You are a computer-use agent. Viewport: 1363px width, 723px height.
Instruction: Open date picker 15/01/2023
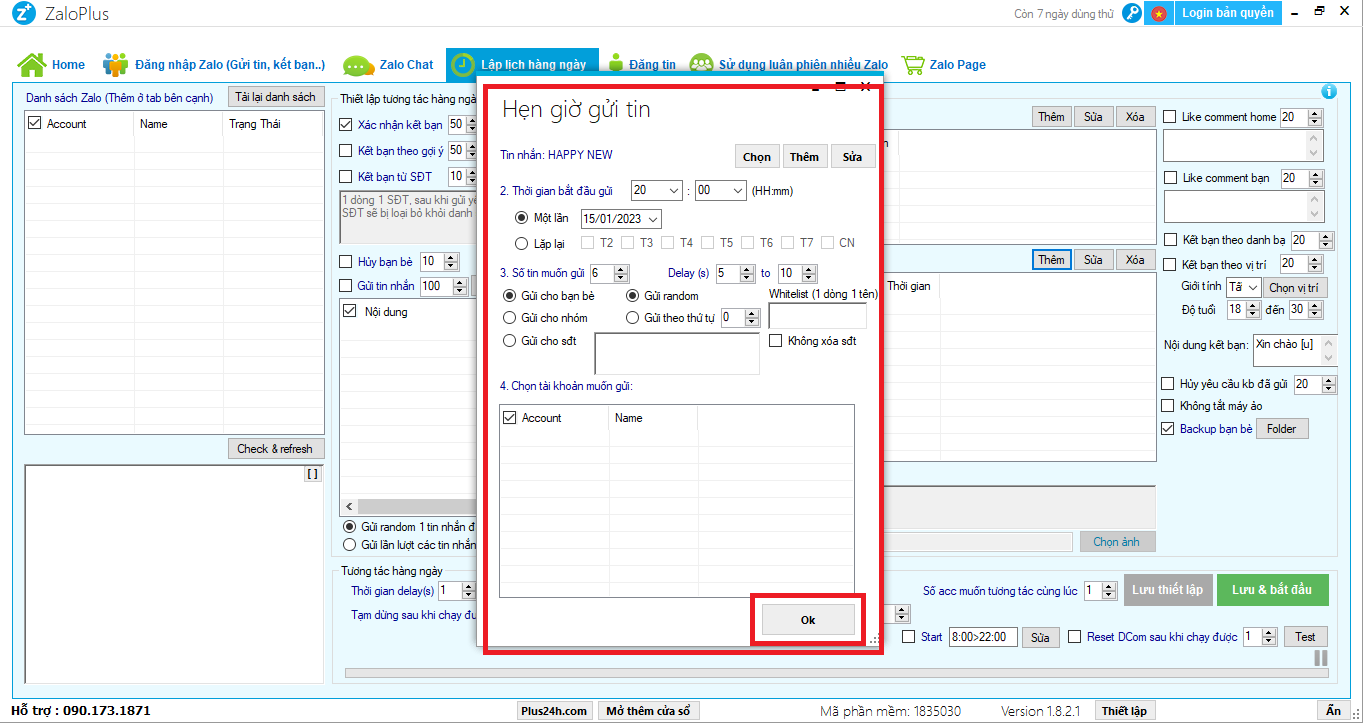pyautogui.click(x=621, y=219)
